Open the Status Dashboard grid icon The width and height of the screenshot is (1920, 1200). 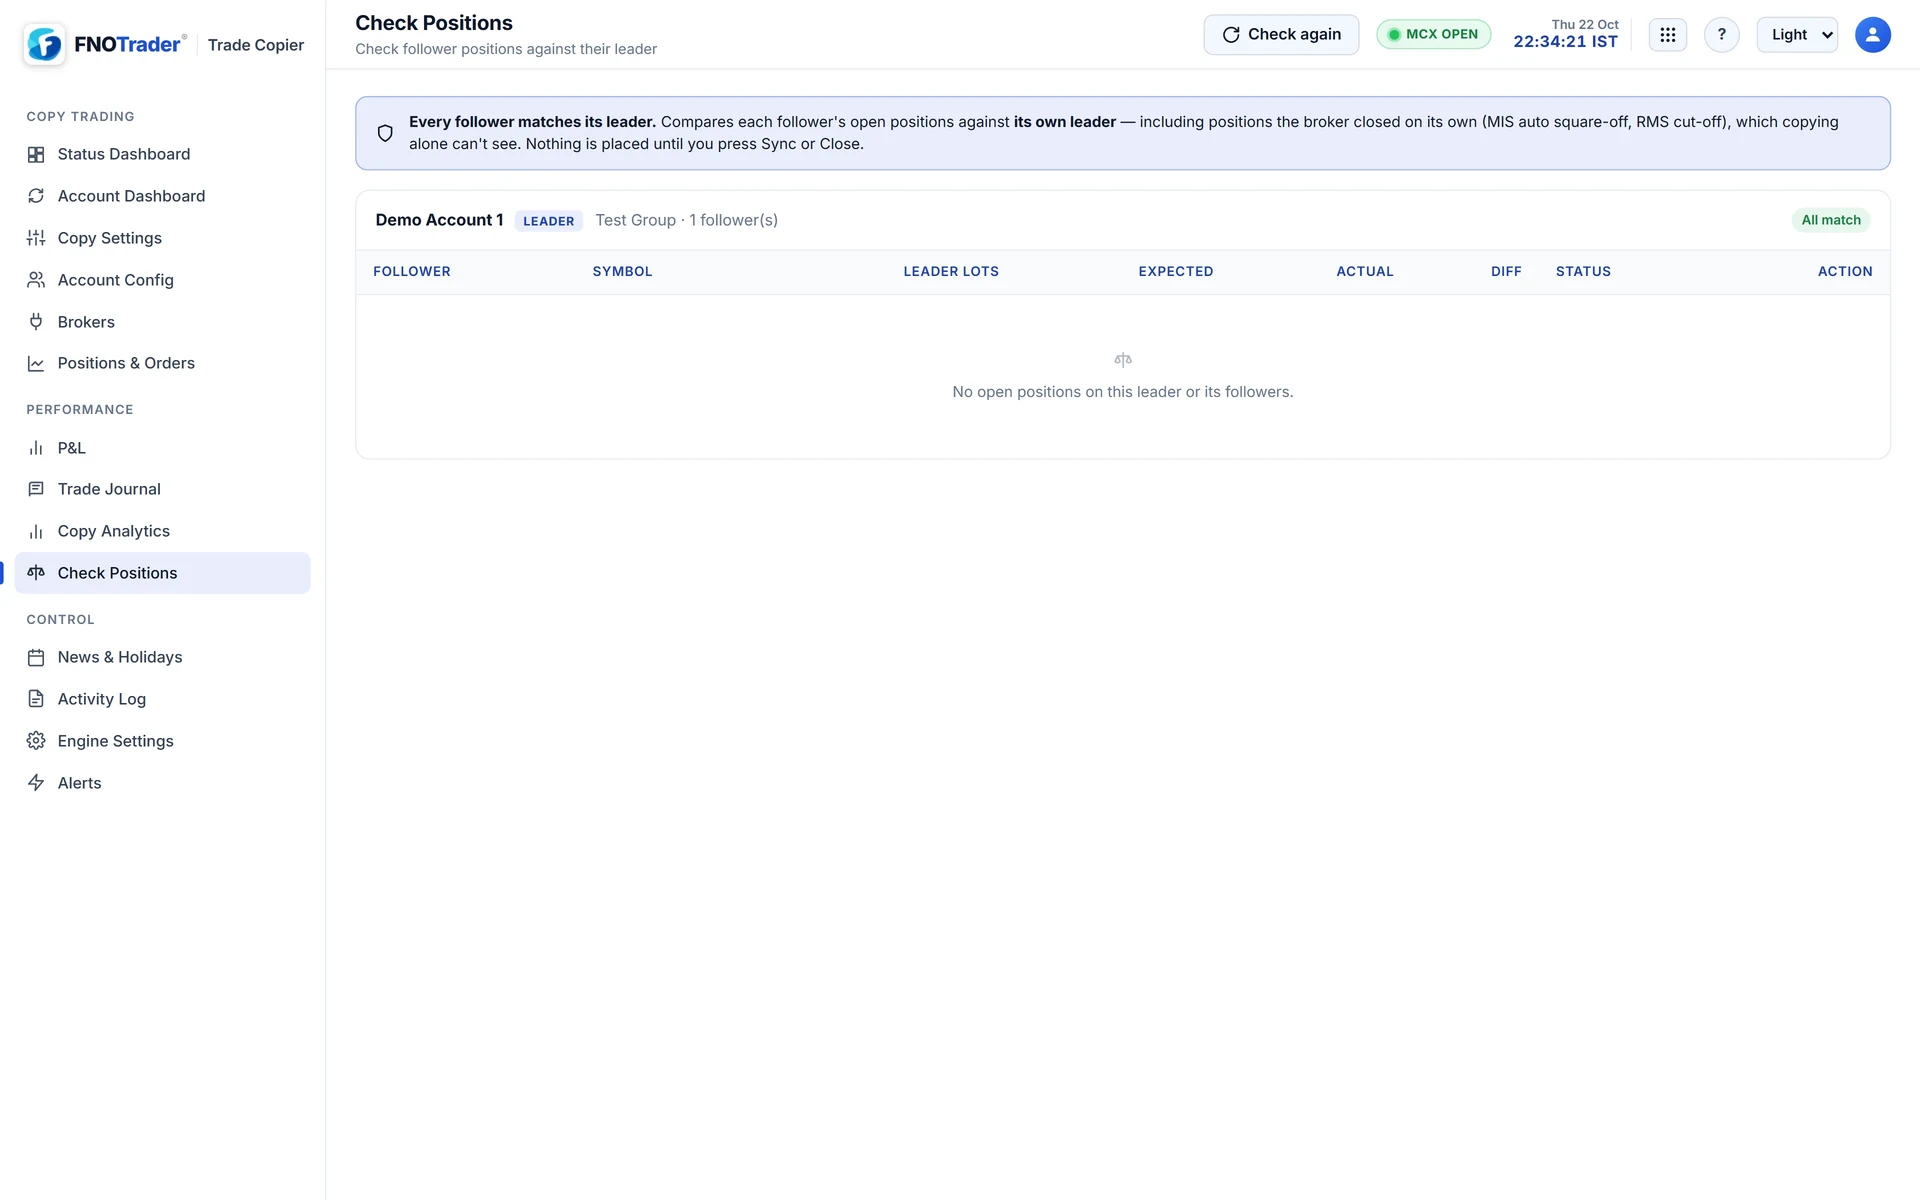pos(36,154)
